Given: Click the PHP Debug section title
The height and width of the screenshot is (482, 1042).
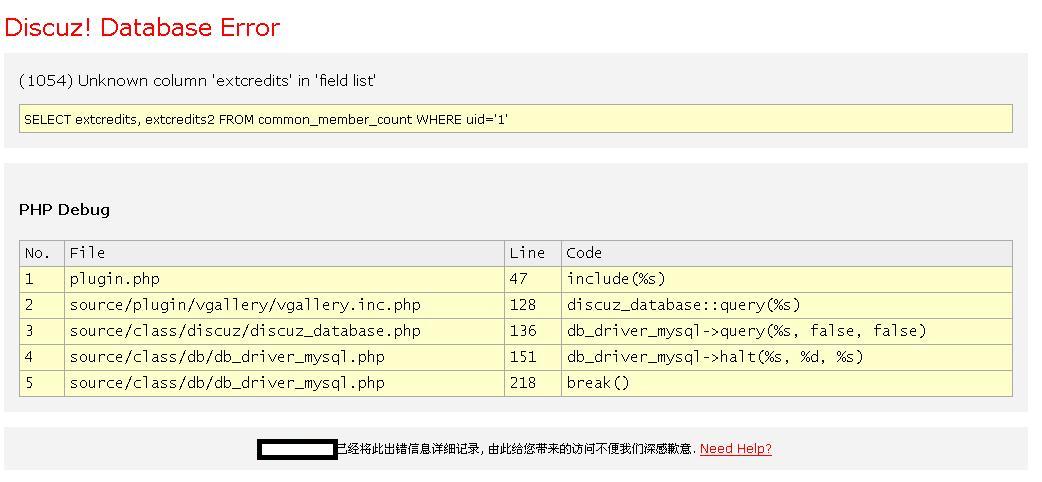Looking at the screenshot, I should 64,210.
